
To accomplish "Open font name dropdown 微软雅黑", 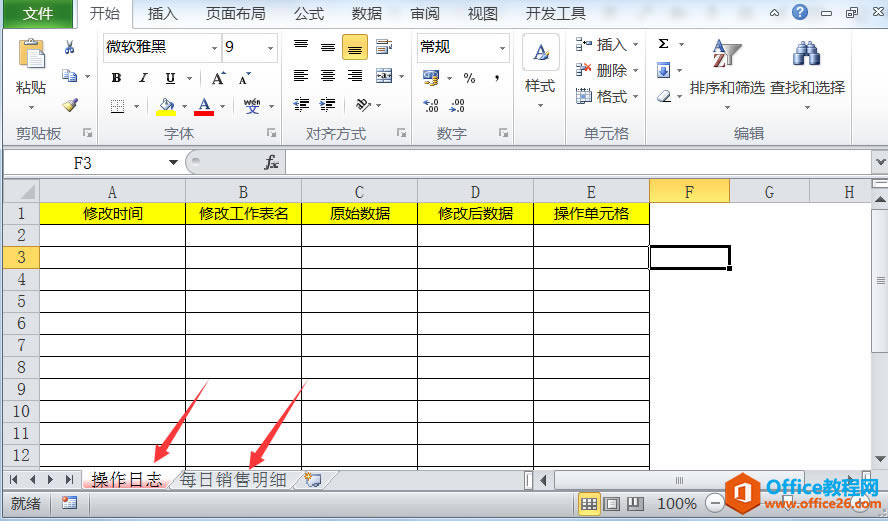I will coord(214,48).
